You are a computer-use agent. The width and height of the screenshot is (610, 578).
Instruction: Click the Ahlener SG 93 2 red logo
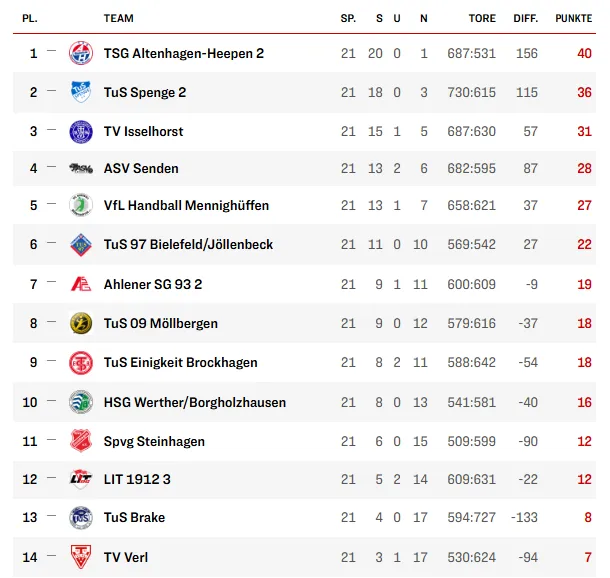click(80, 284)
